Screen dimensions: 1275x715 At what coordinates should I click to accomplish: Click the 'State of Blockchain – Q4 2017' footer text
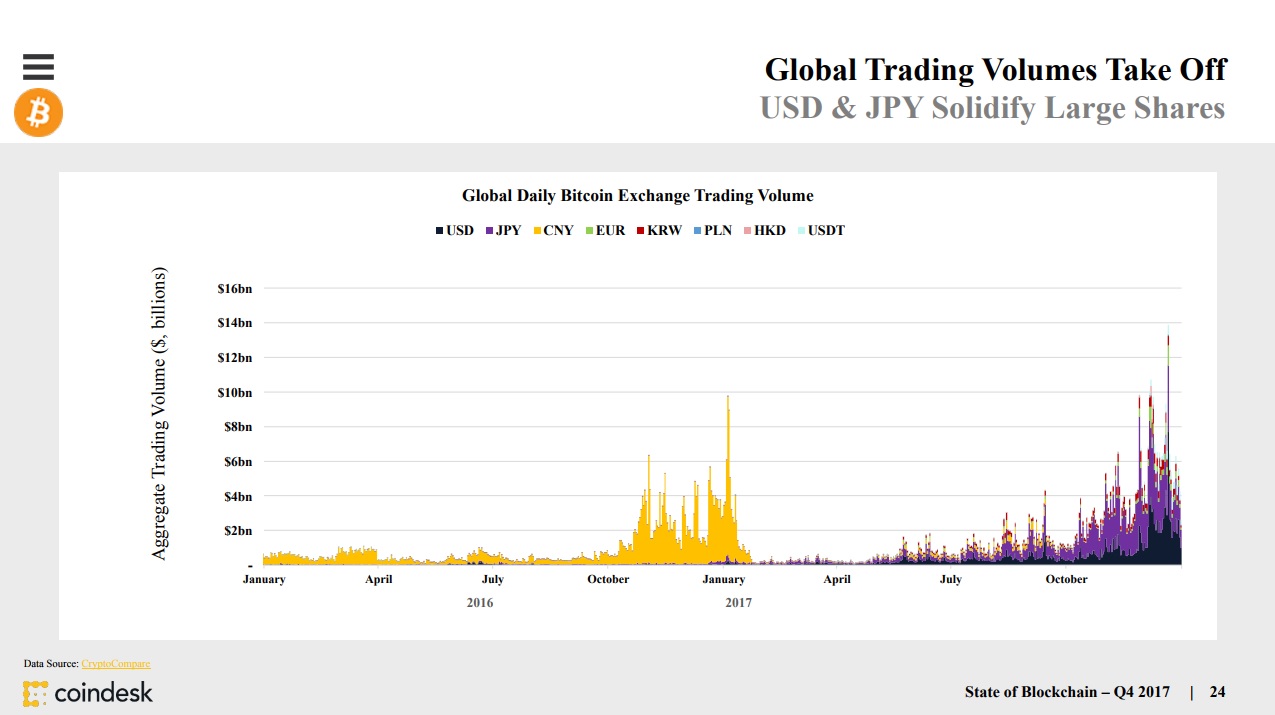tap(1067, 692)
